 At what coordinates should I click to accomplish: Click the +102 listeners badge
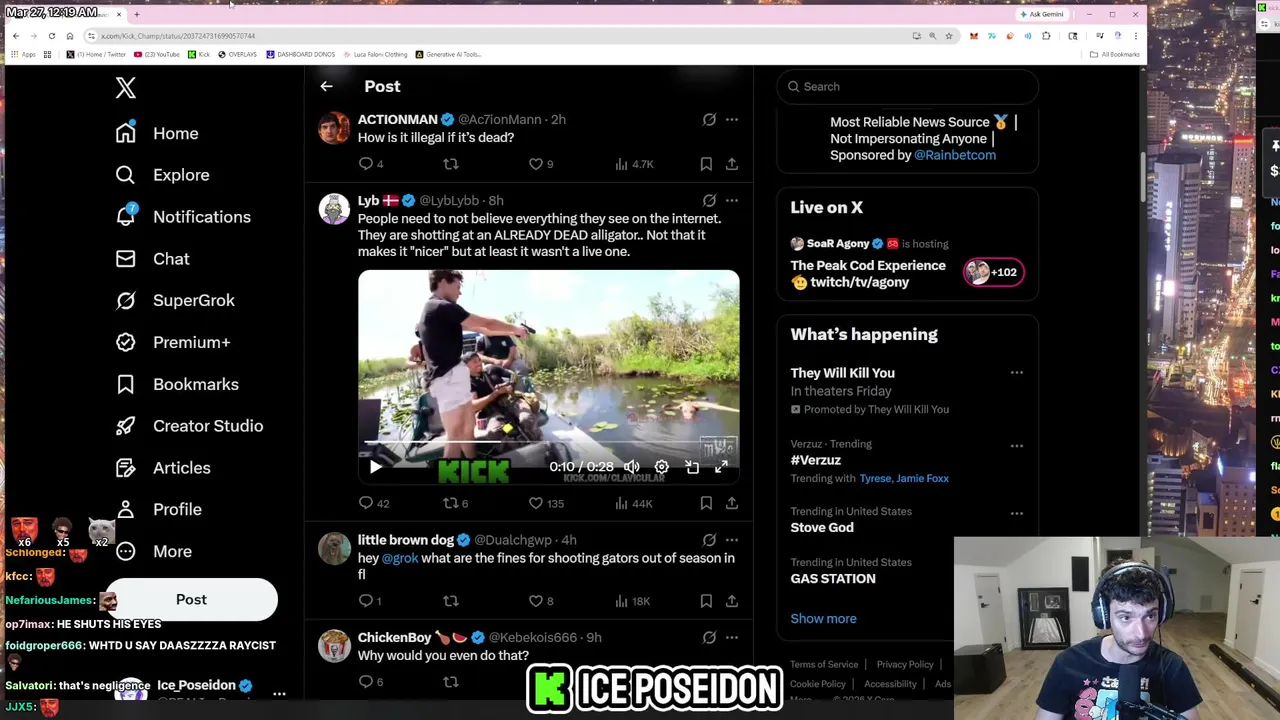point(993,272)
